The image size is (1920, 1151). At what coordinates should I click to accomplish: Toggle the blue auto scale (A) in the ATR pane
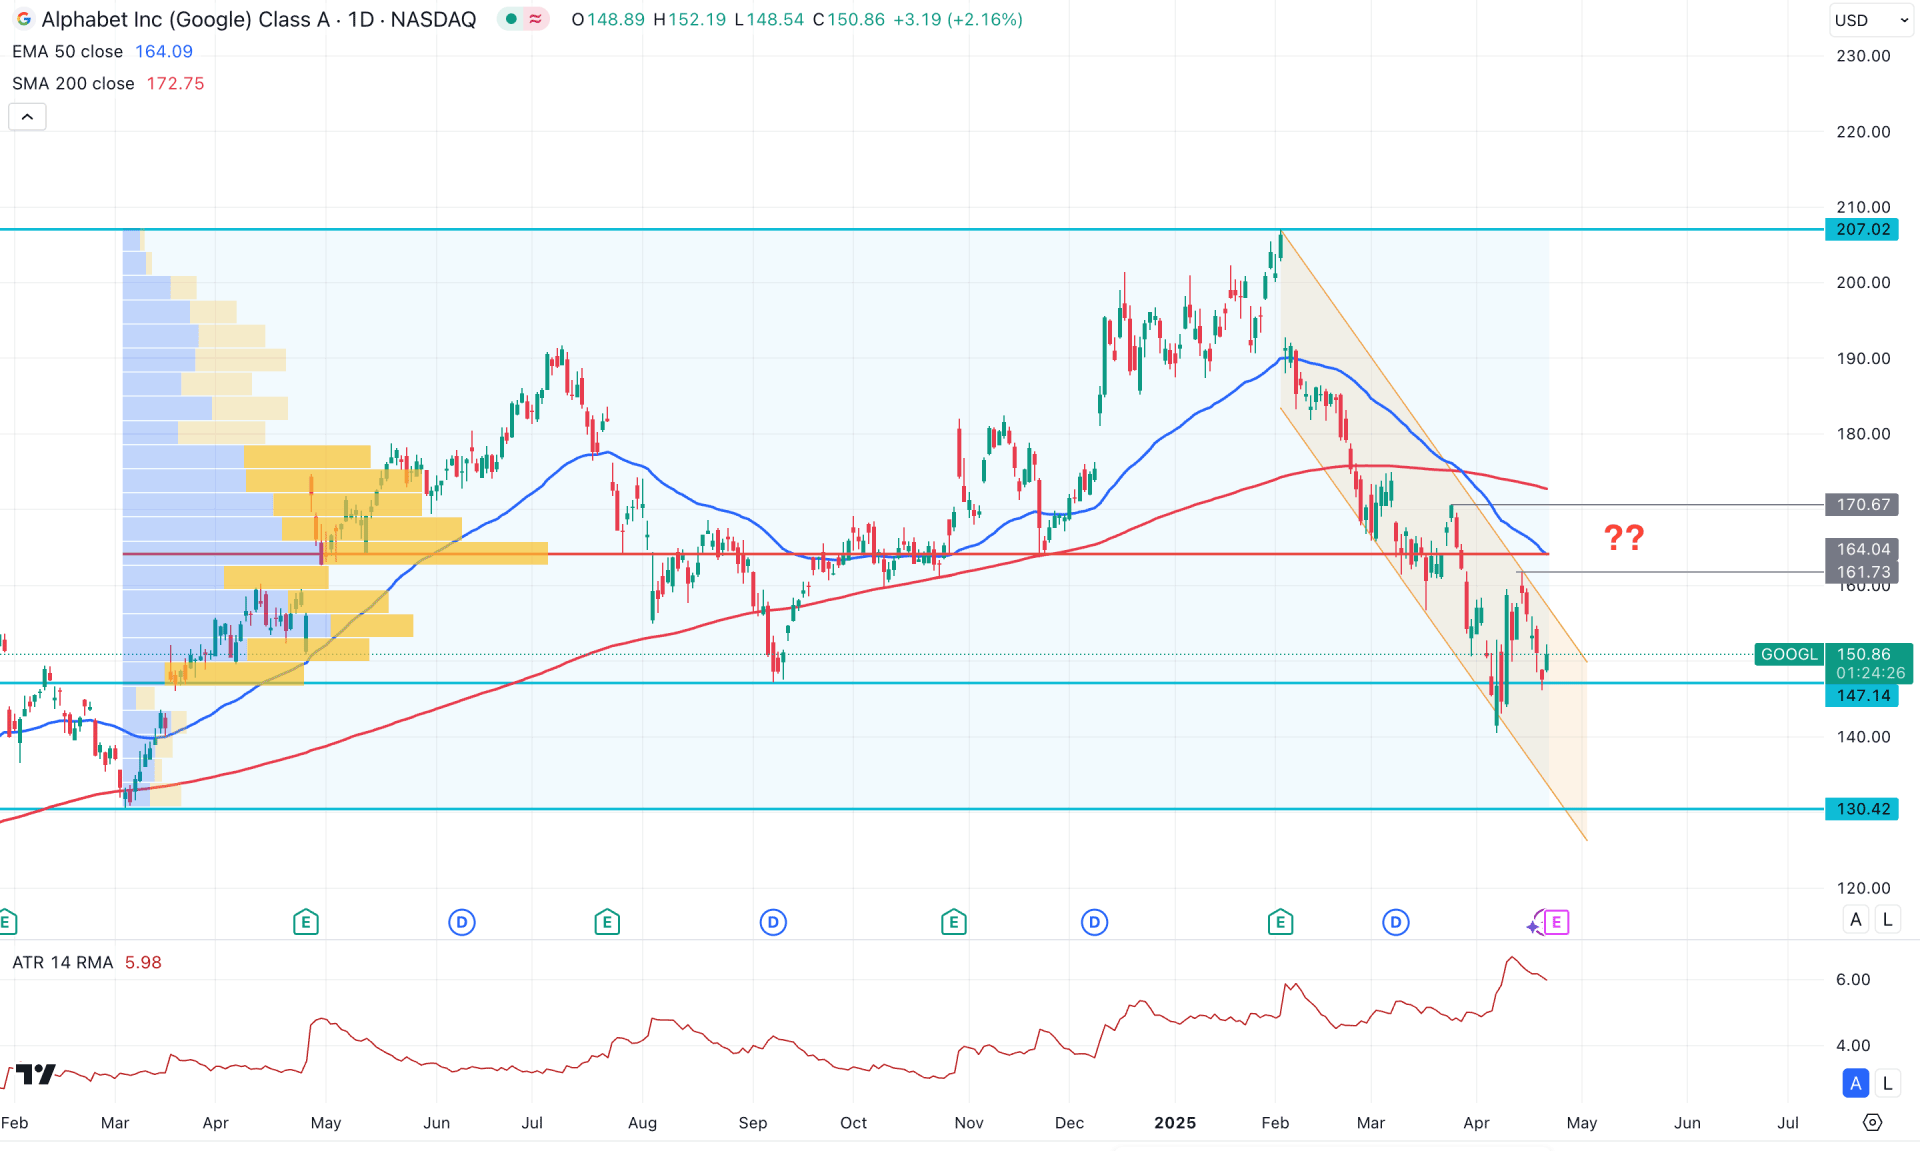click(x=1856, y=1082)
